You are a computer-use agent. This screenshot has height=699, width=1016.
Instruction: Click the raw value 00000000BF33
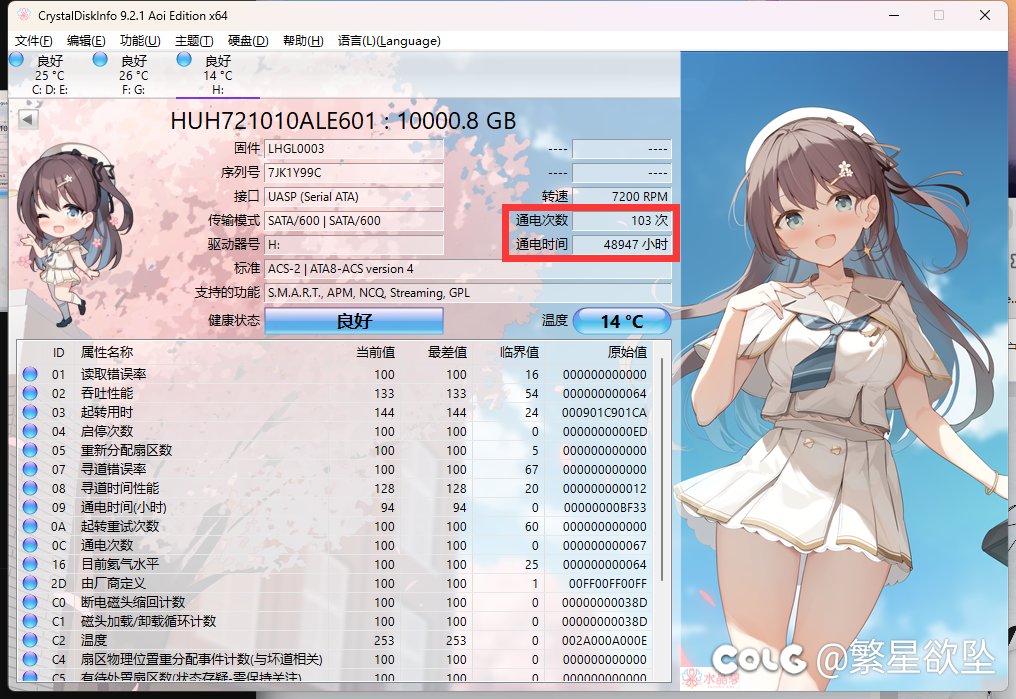(x=605, y=507)
